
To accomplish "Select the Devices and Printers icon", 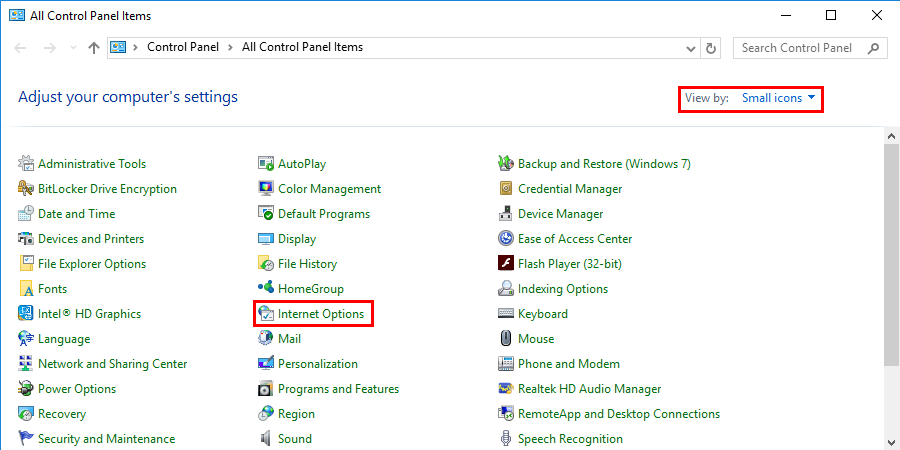I will (26, 239).
